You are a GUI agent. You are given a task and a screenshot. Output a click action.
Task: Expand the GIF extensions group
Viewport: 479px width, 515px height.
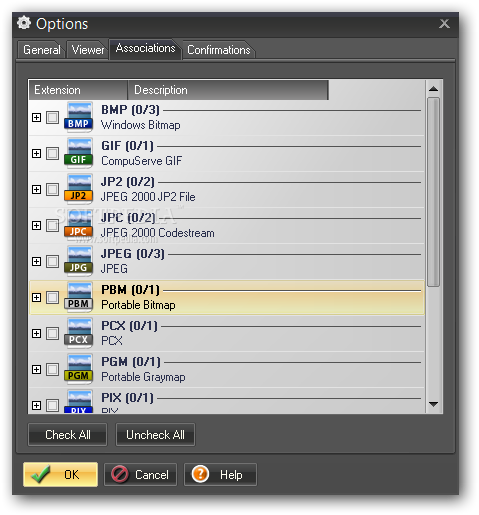(37, 153)
